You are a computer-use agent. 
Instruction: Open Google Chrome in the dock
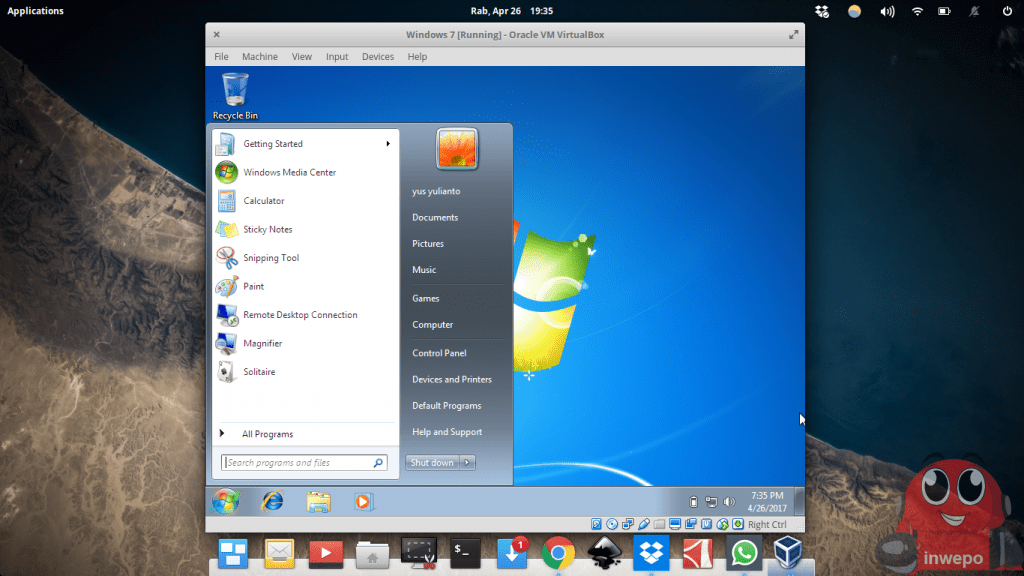click(x=558, y=552)
